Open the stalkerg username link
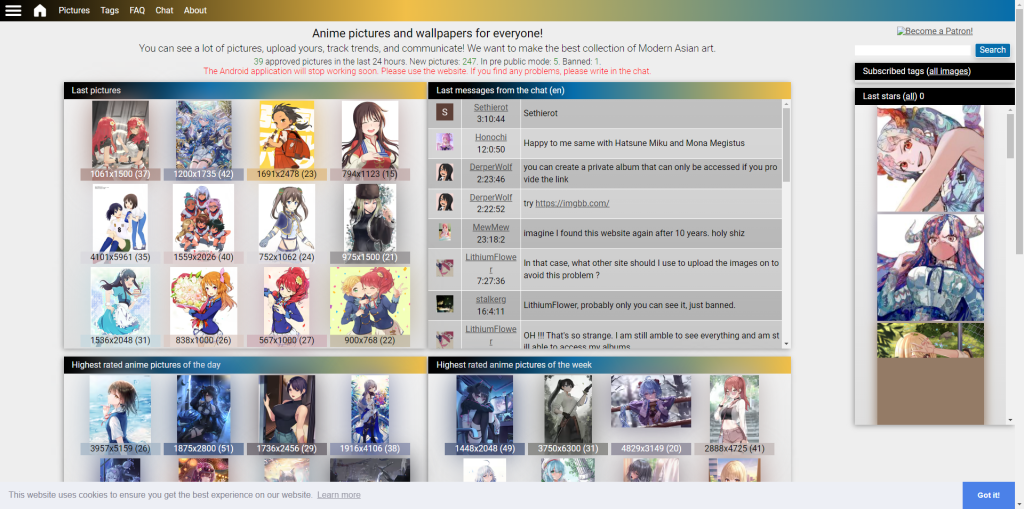1024x509 pixels. click(x=490, y=299)
